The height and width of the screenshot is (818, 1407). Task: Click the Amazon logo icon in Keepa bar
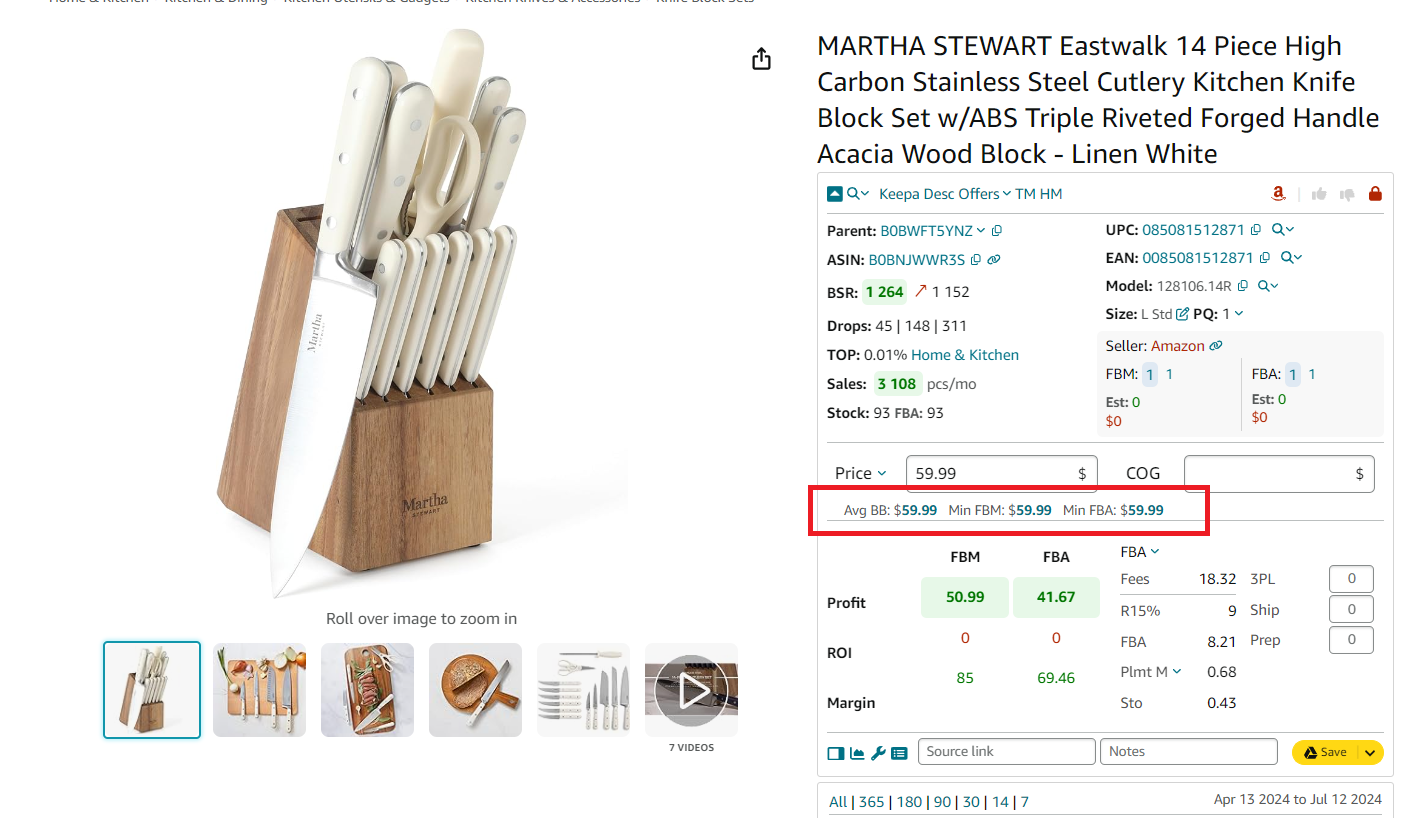(x=1277, y=193)
